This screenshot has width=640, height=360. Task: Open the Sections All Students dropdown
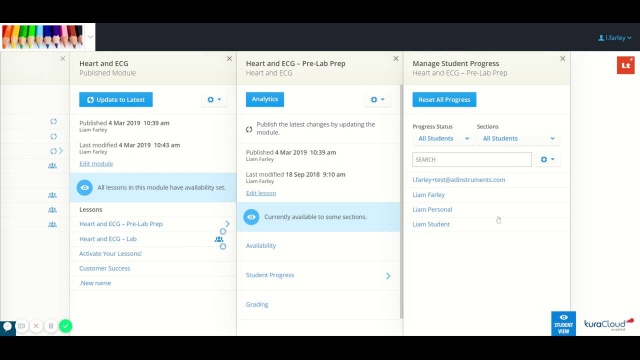pyautogui.click(x=518, y=138)
